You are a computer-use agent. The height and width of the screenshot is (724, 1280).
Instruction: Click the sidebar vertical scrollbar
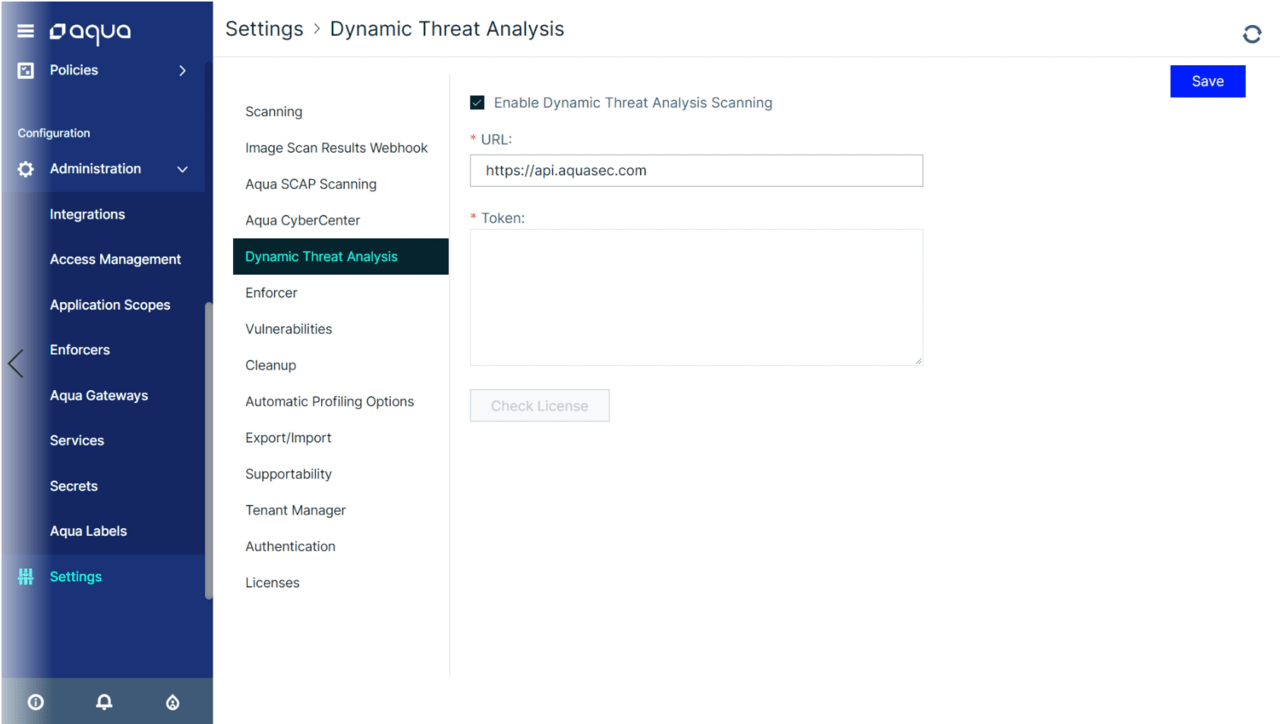pos(208,450)
